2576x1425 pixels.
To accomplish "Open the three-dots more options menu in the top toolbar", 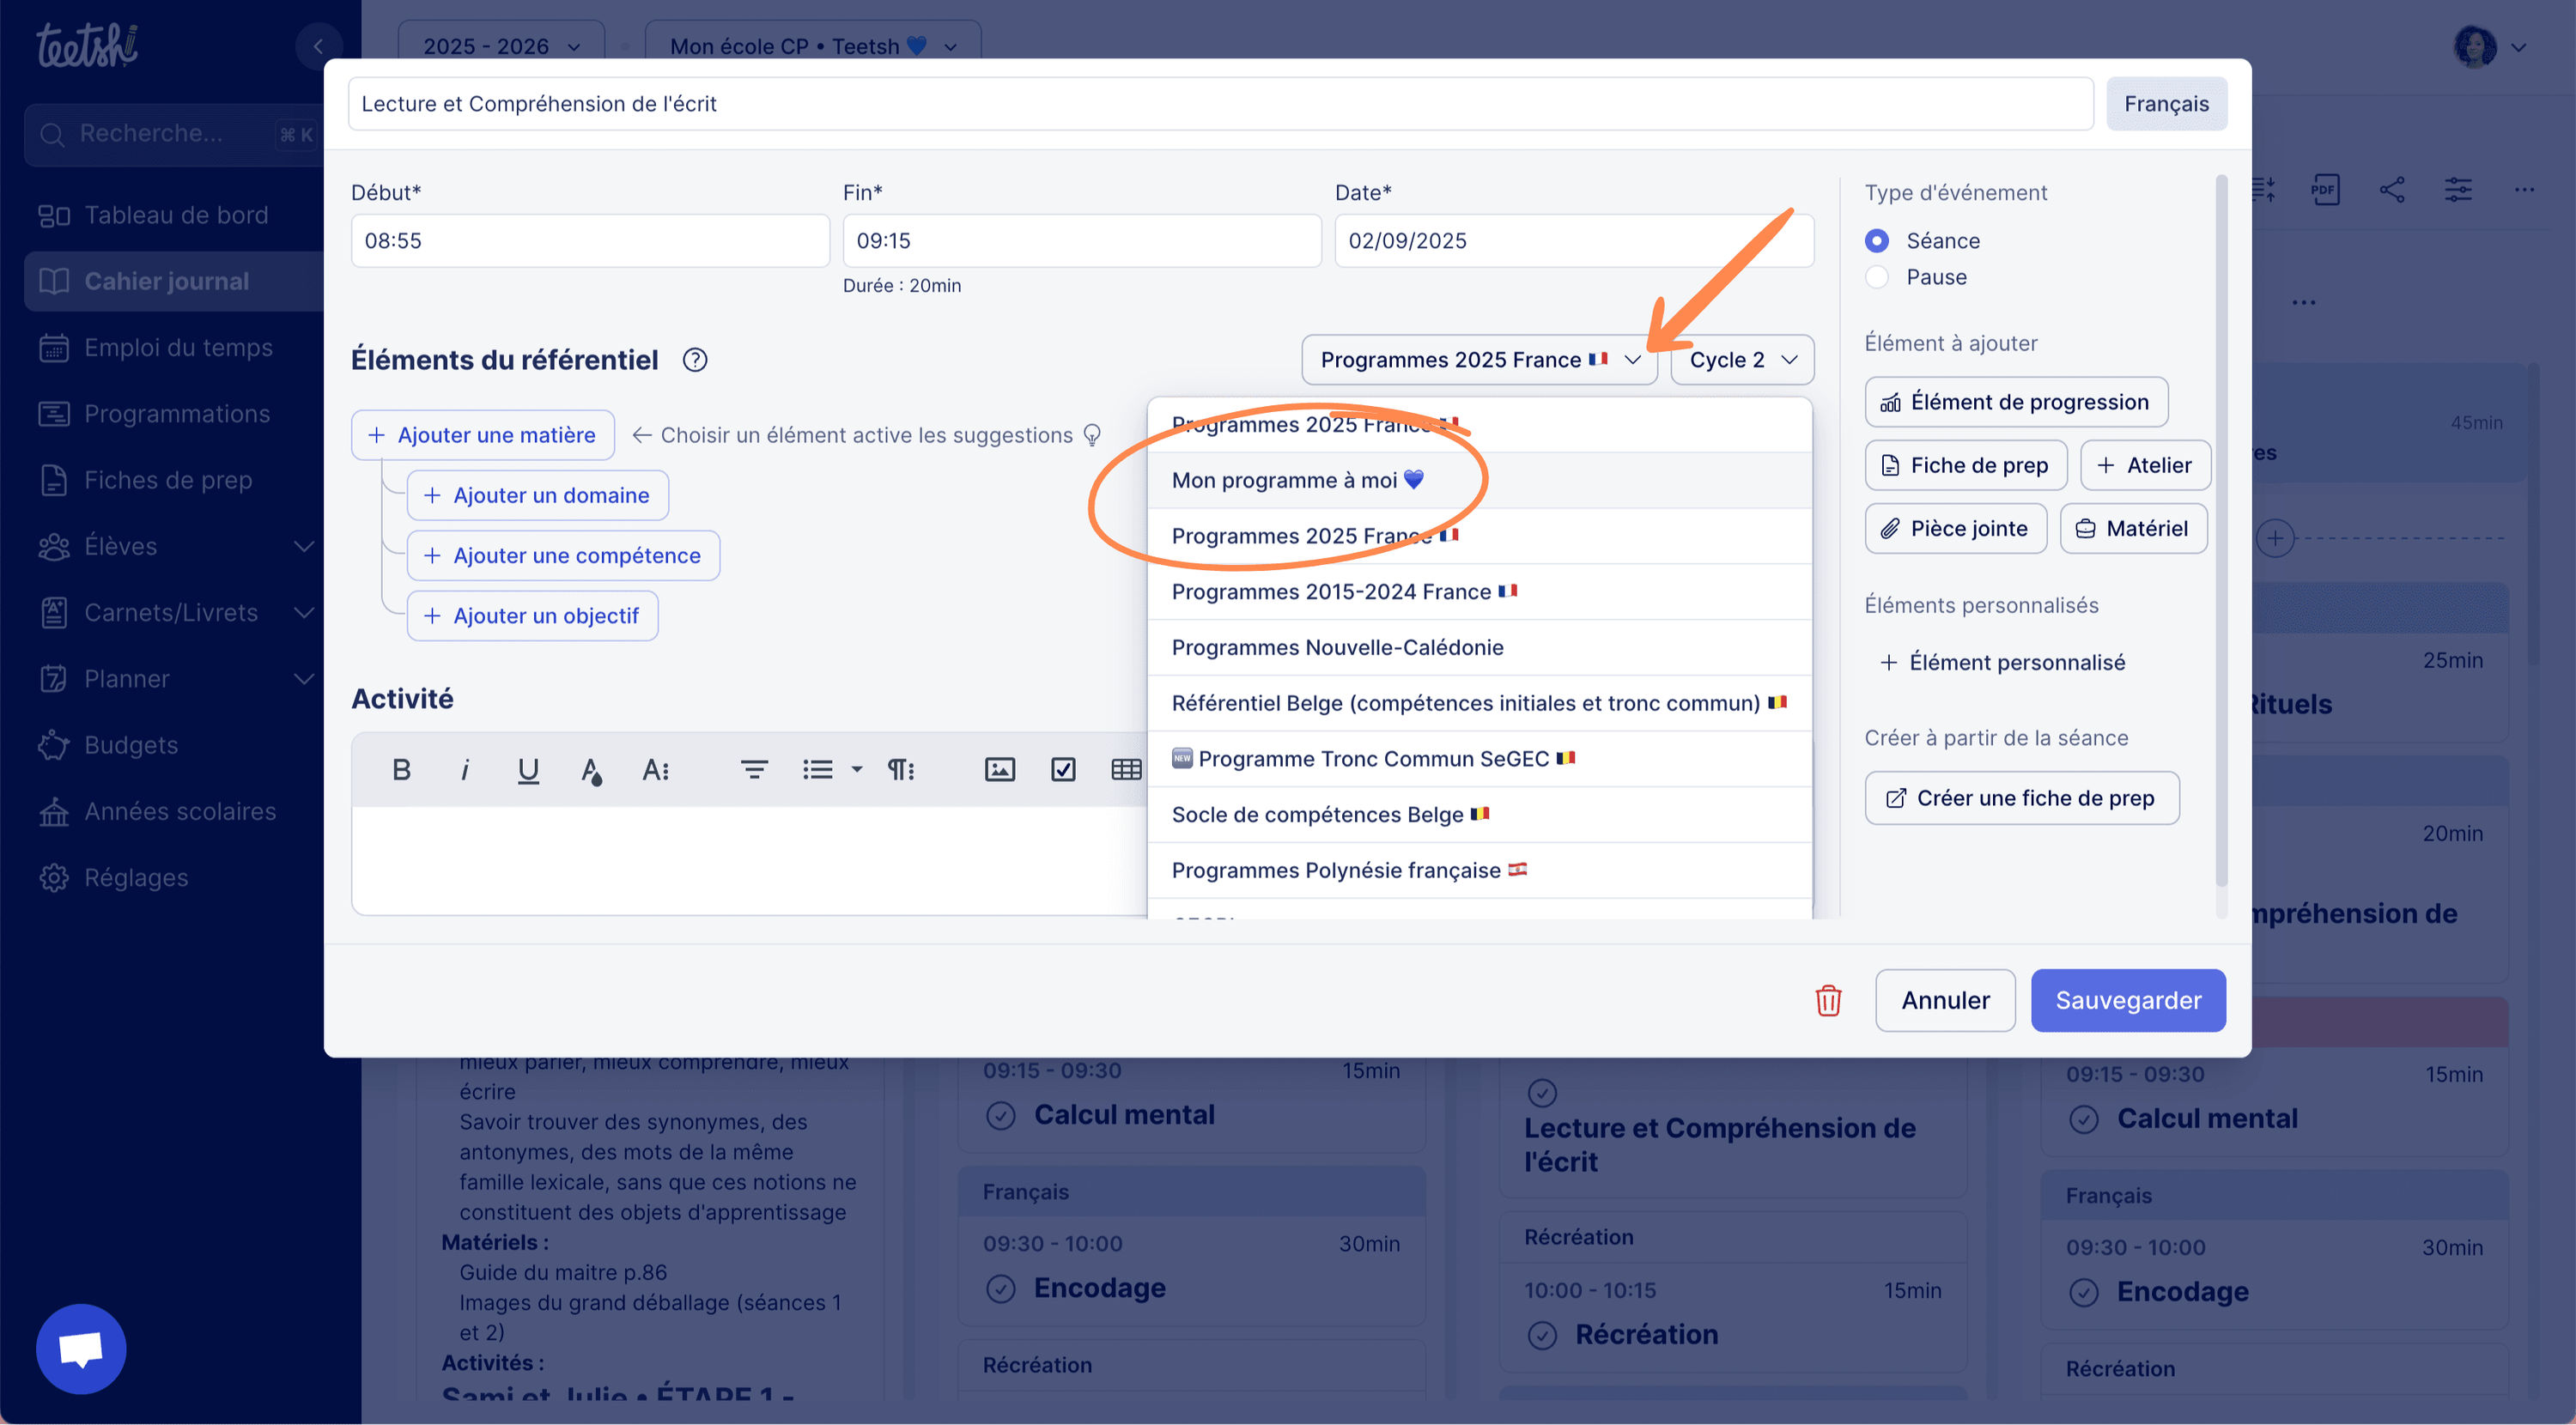I will tap(2524, 190).
